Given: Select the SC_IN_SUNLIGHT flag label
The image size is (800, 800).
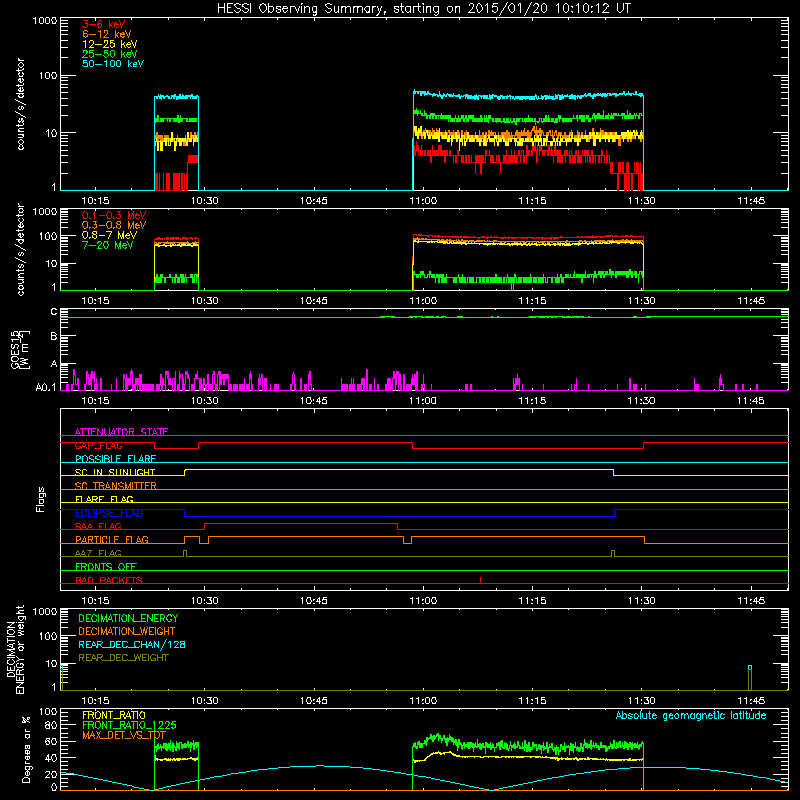Looking at the screenshot, I should pyautogui.click(x=115, y=472).
